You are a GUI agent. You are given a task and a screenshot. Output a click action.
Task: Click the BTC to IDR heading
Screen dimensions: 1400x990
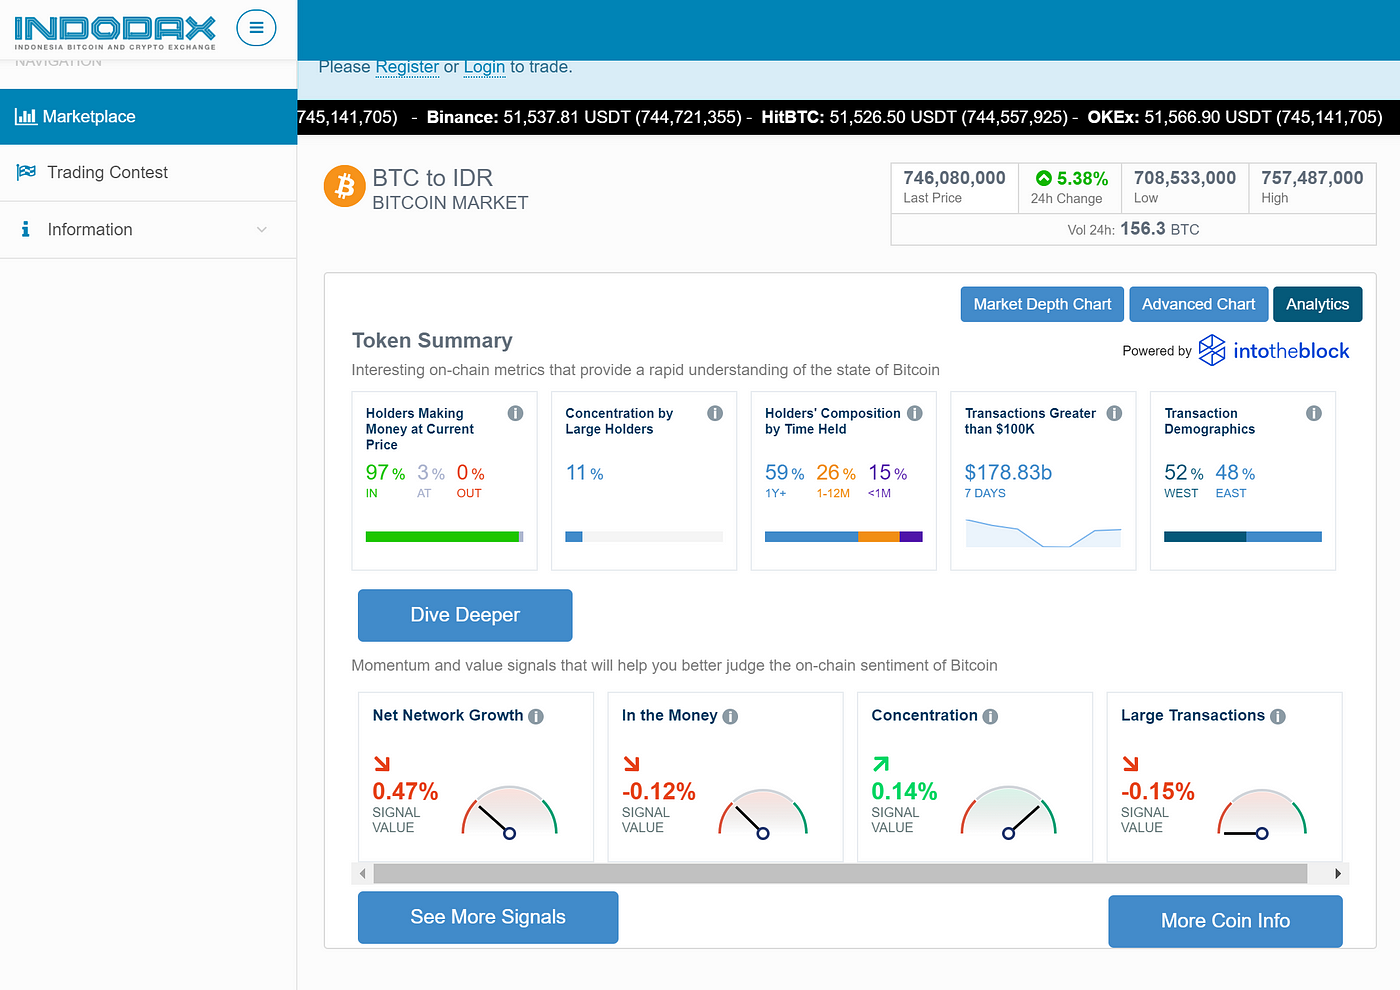[432, 178]
